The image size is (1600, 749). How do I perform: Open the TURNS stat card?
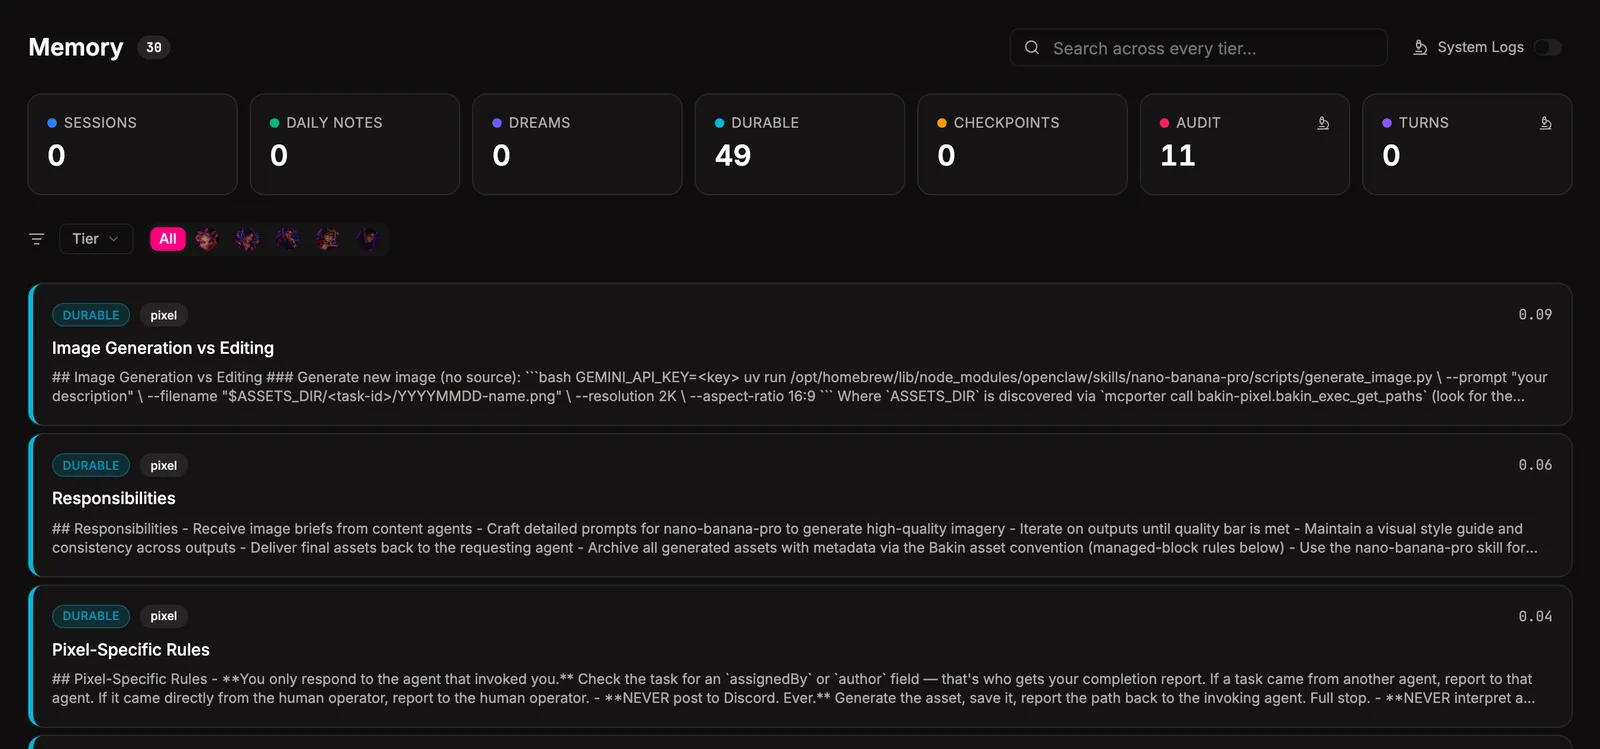pos(1467,144)
